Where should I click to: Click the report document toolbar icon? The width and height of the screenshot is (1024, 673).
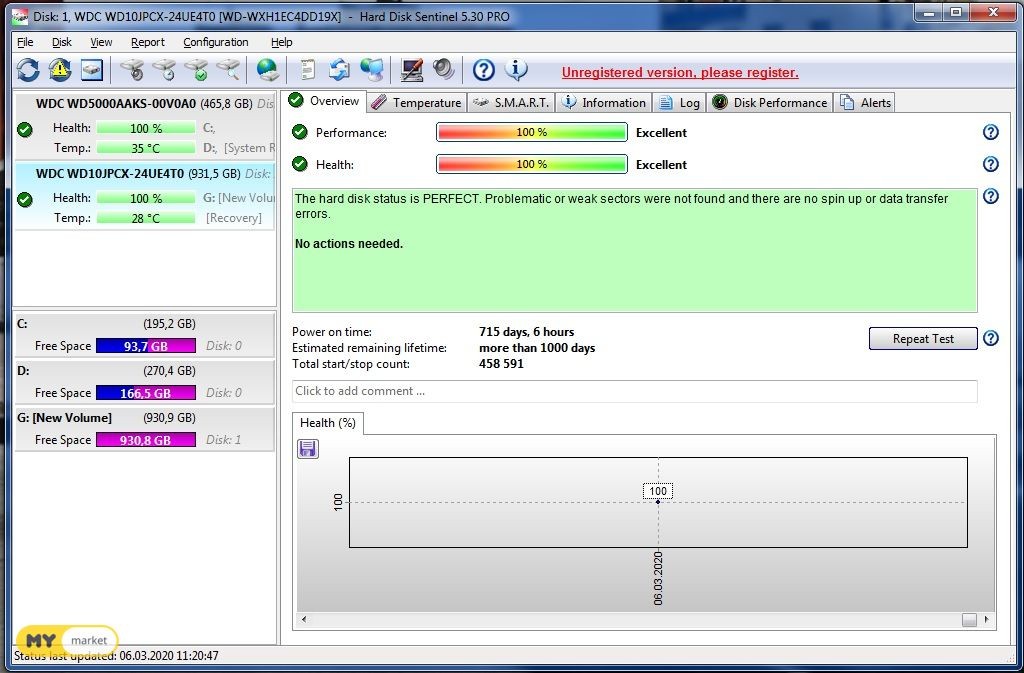(x=307, y=69)
